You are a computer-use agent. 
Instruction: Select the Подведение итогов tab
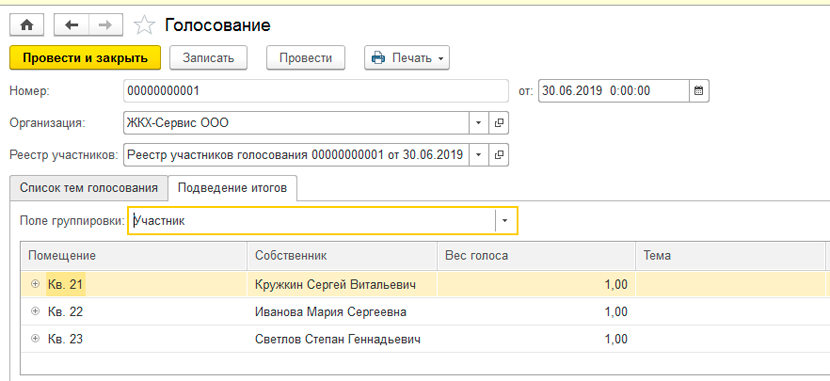pos(232,188)
